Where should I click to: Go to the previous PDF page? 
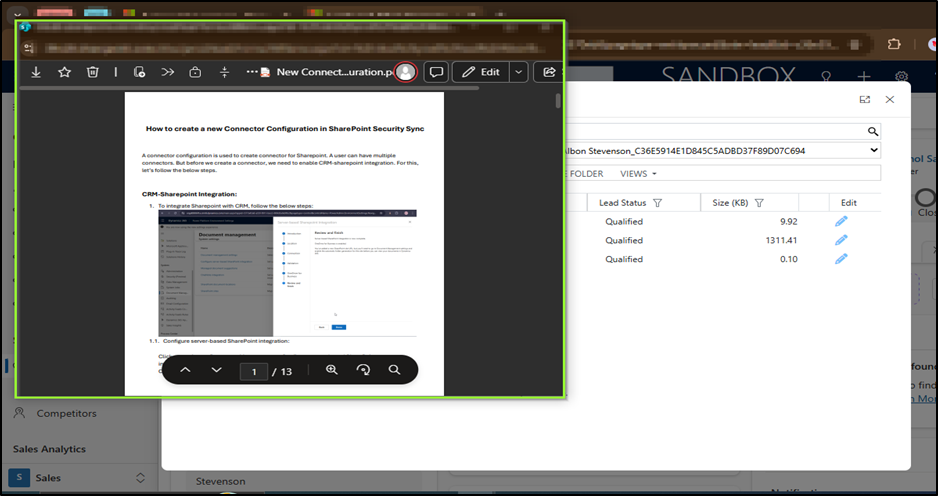[185, 370]
